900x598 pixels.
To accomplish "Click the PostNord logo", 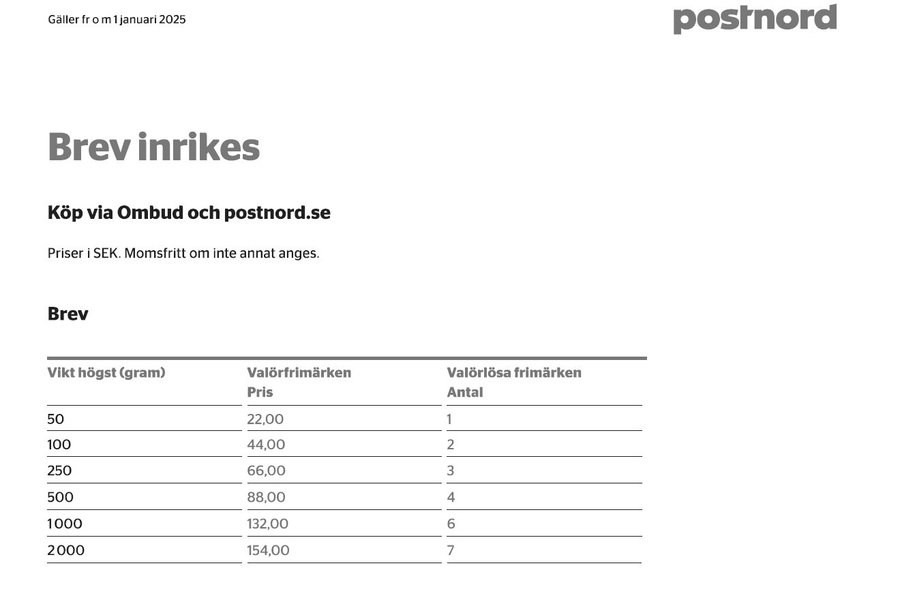I will coord(754,19).
